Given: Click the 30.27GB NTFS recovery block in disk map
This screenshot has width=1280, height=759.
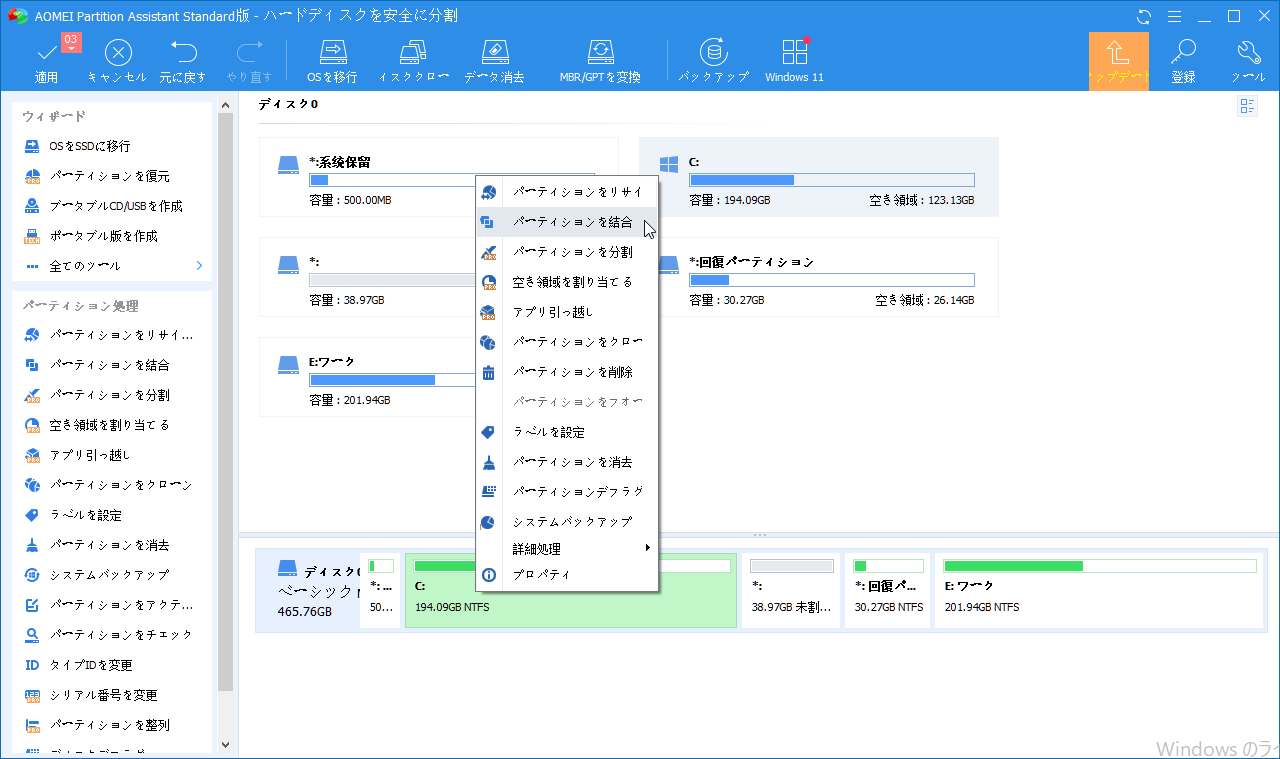Looking at the screenshot, I should (888, 591).
